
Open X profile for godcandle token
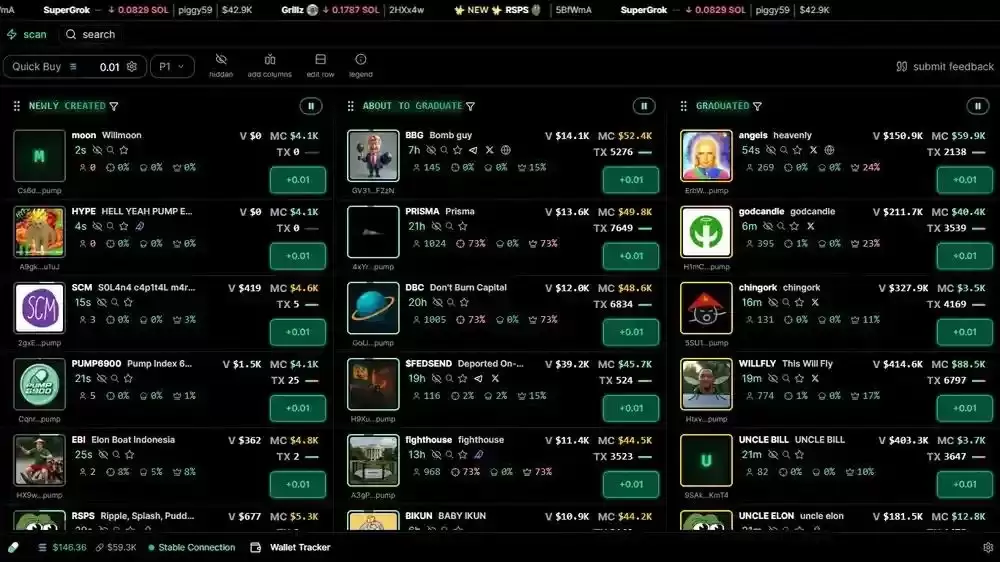click(810, 226)
